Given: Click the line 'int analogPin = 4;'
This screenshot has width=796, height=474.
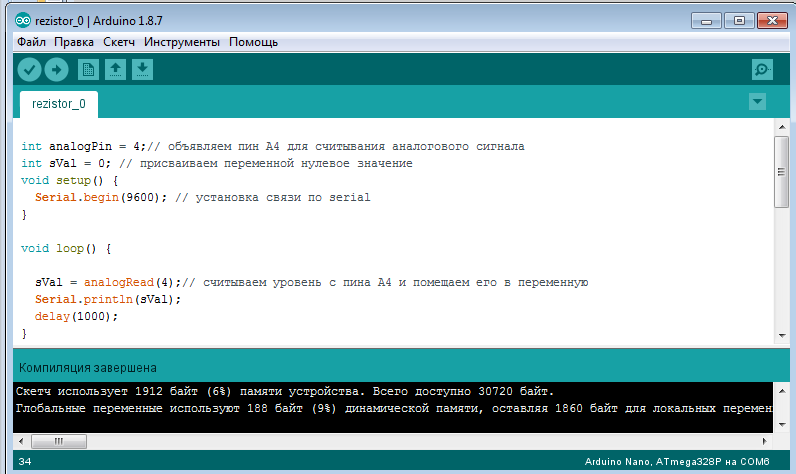Looking at the screenshot, I should click(84, 146).
